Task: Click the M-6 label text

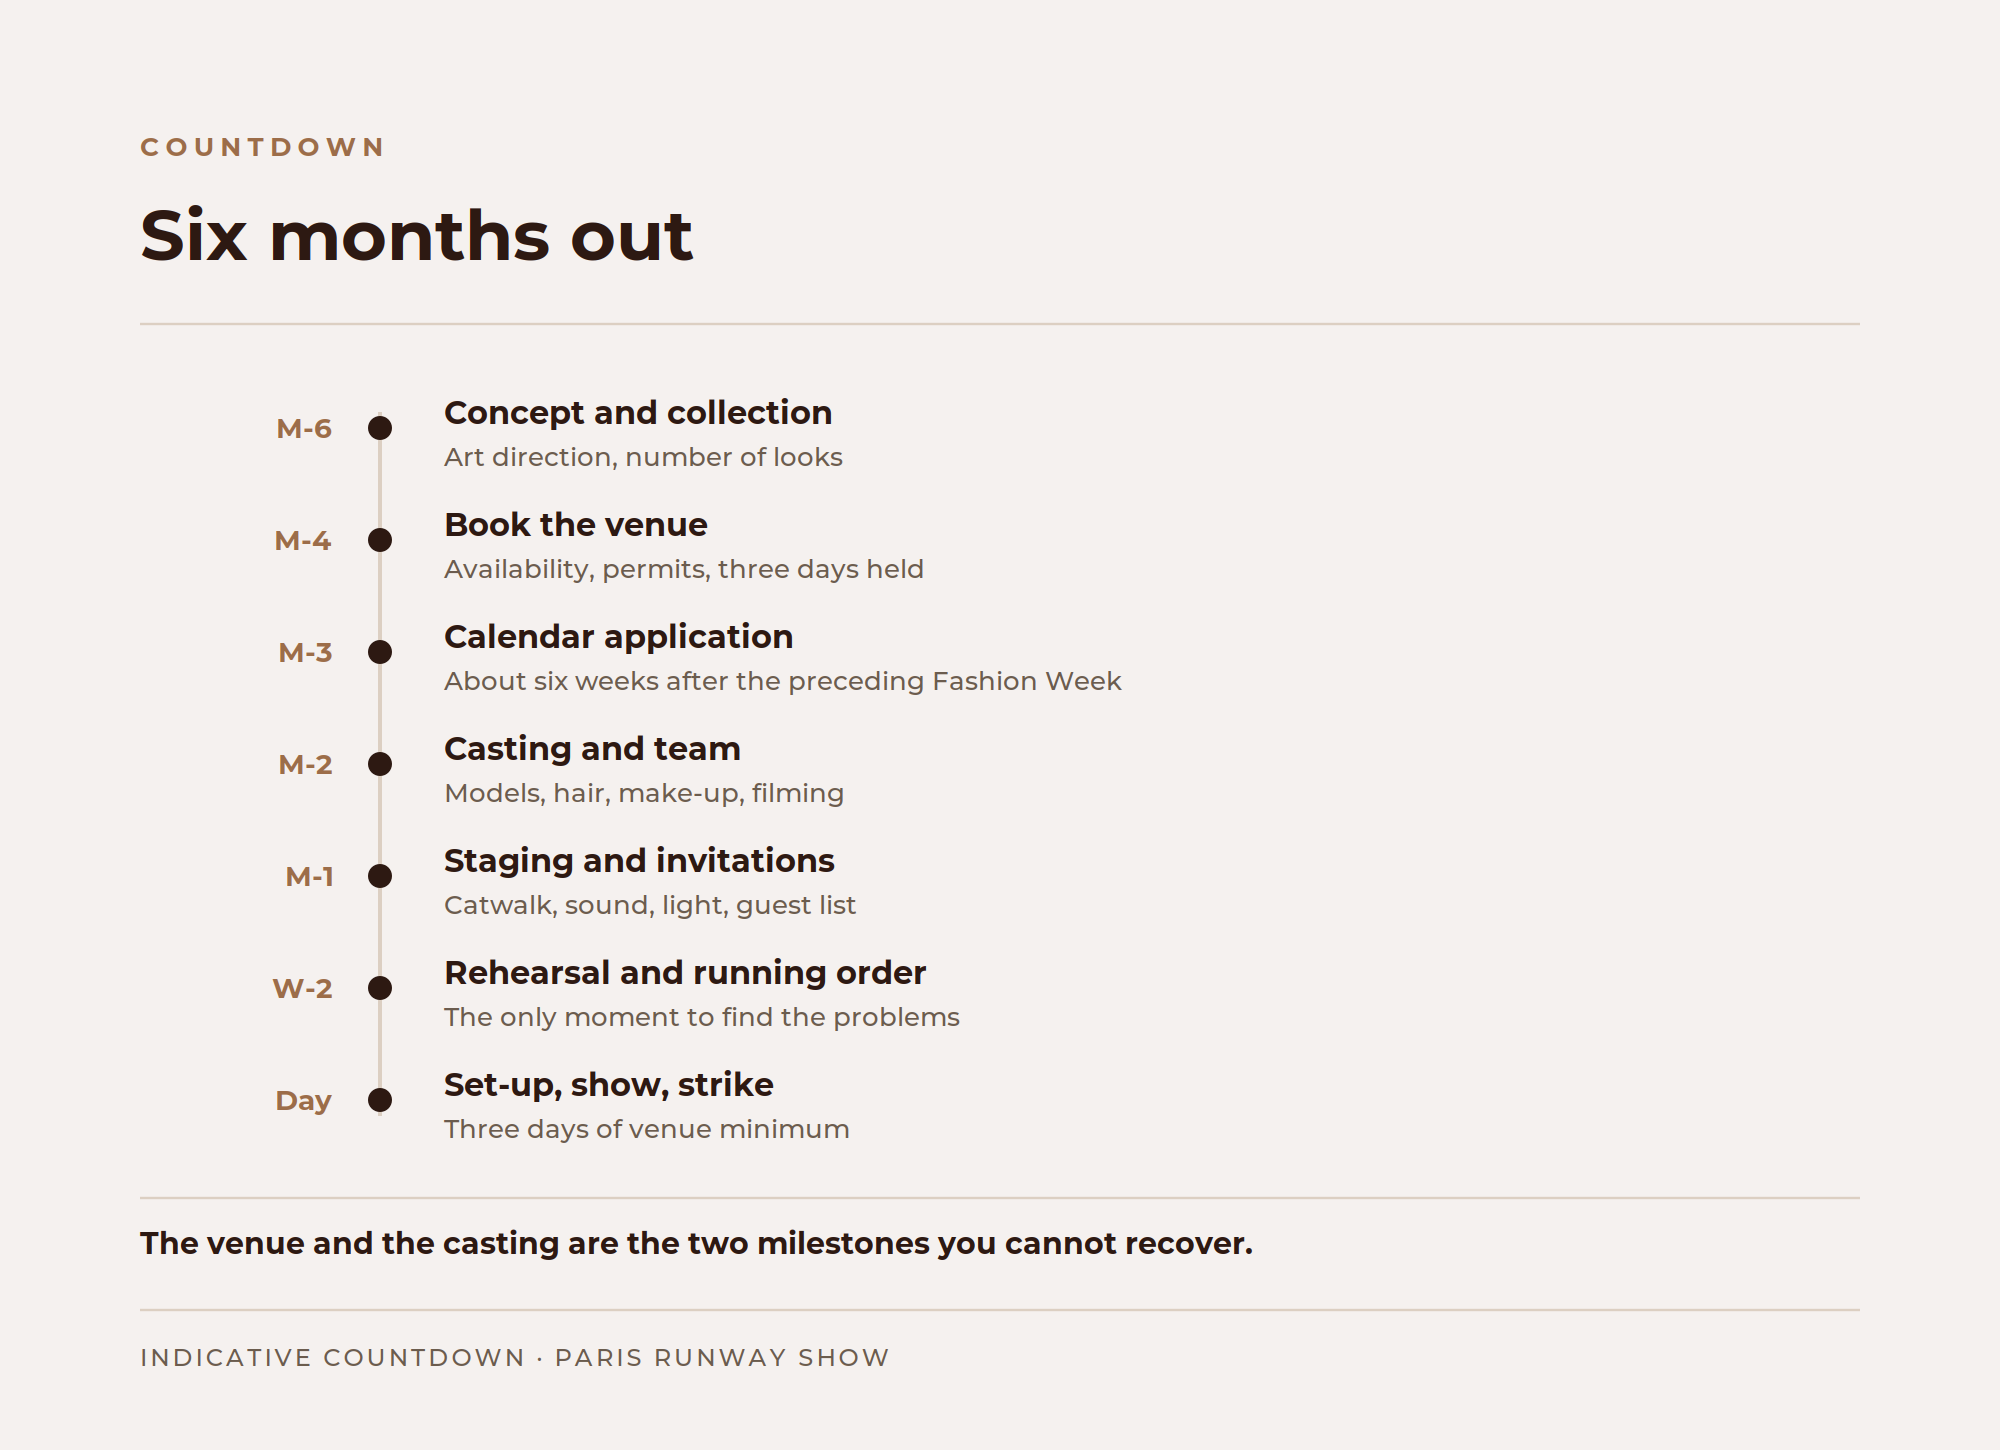Action: (x=304, y=428)
